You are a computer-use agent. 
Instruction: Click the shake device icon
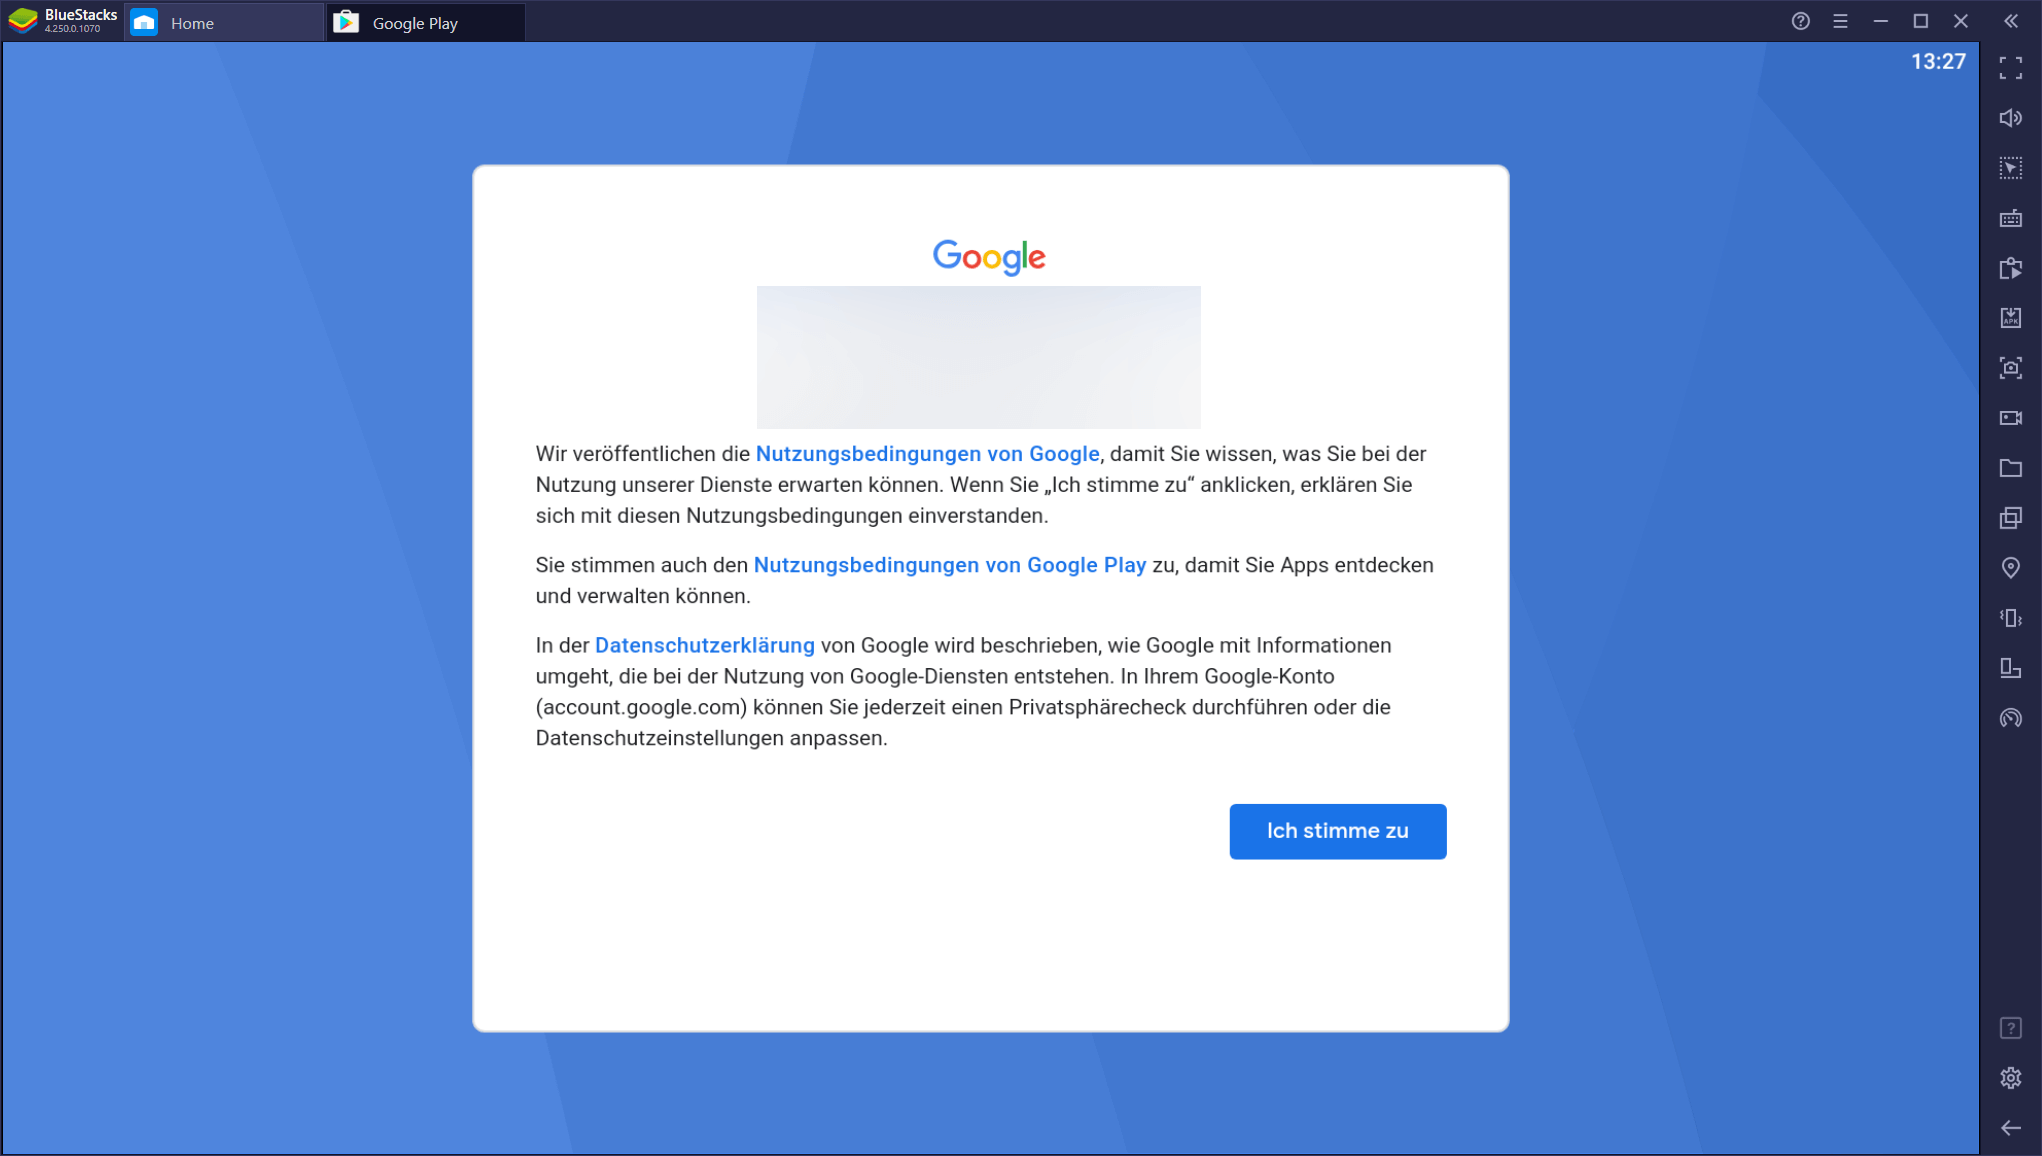(2010, 618)
